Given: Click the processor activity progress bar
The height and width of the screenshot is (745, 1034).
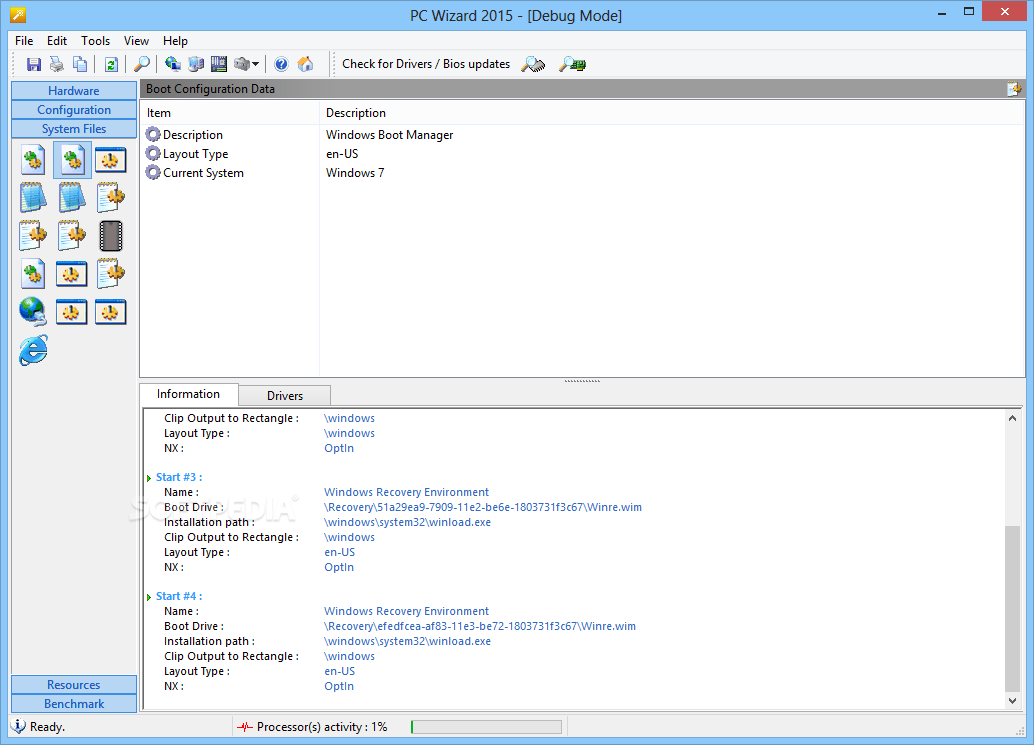Looking at the screenshot, I should pos(486,727).
